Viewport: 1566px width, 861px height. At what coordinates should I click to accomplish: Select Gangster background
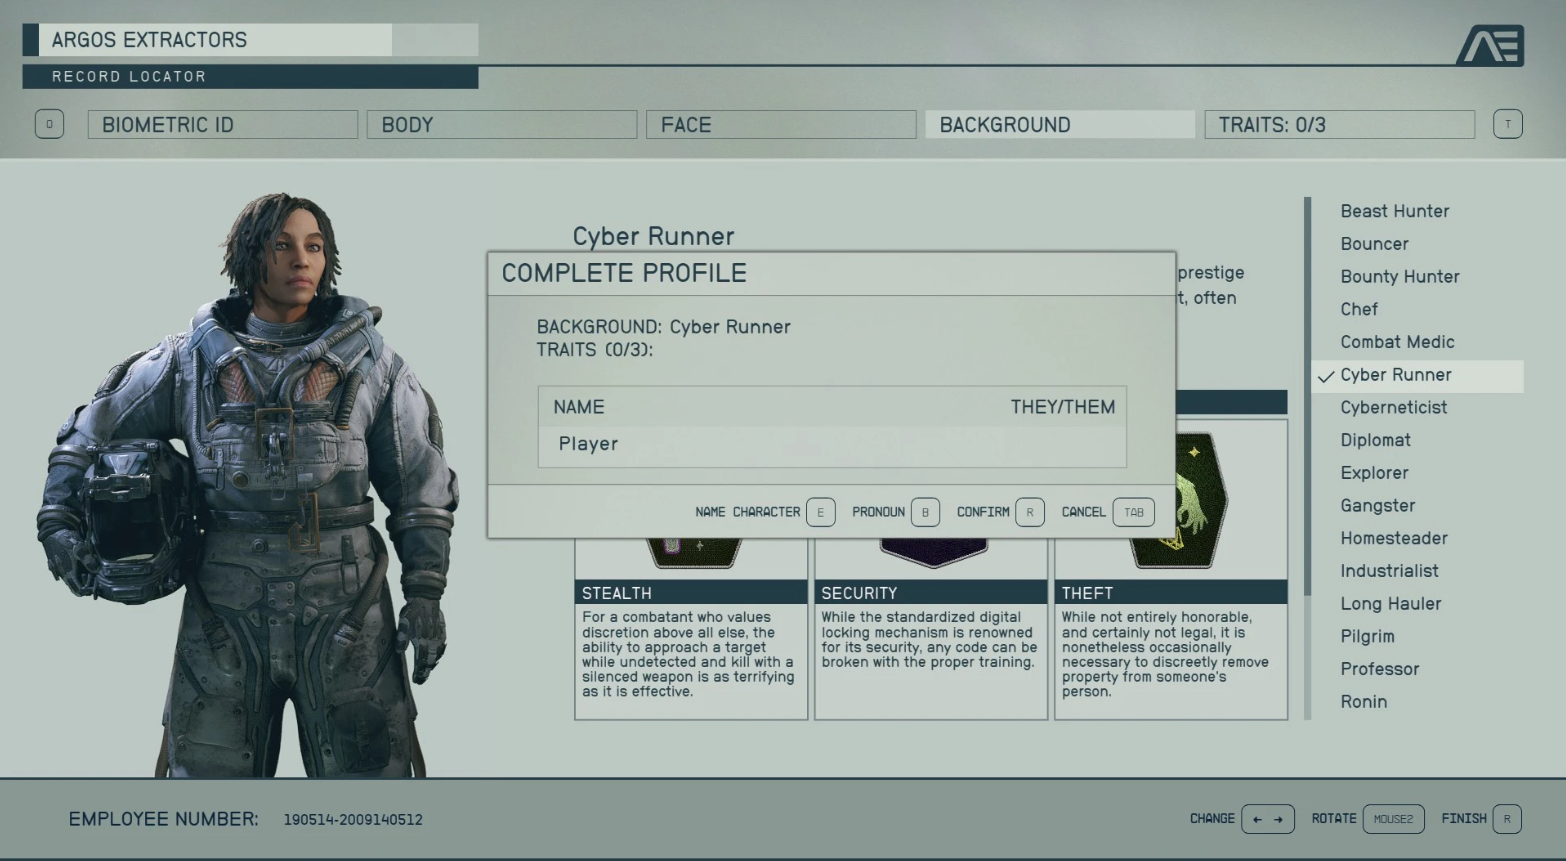(1377, 506)
